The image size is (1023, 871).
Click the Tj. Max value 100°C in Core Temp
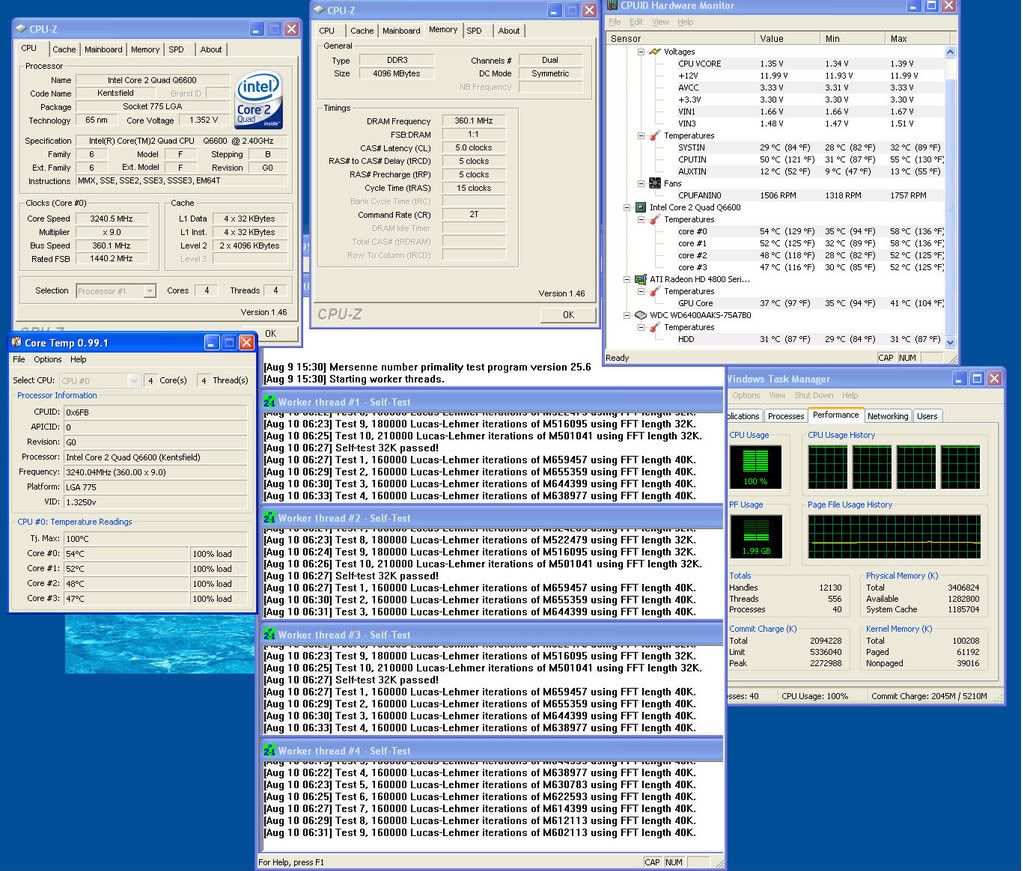tap(155, 539)
